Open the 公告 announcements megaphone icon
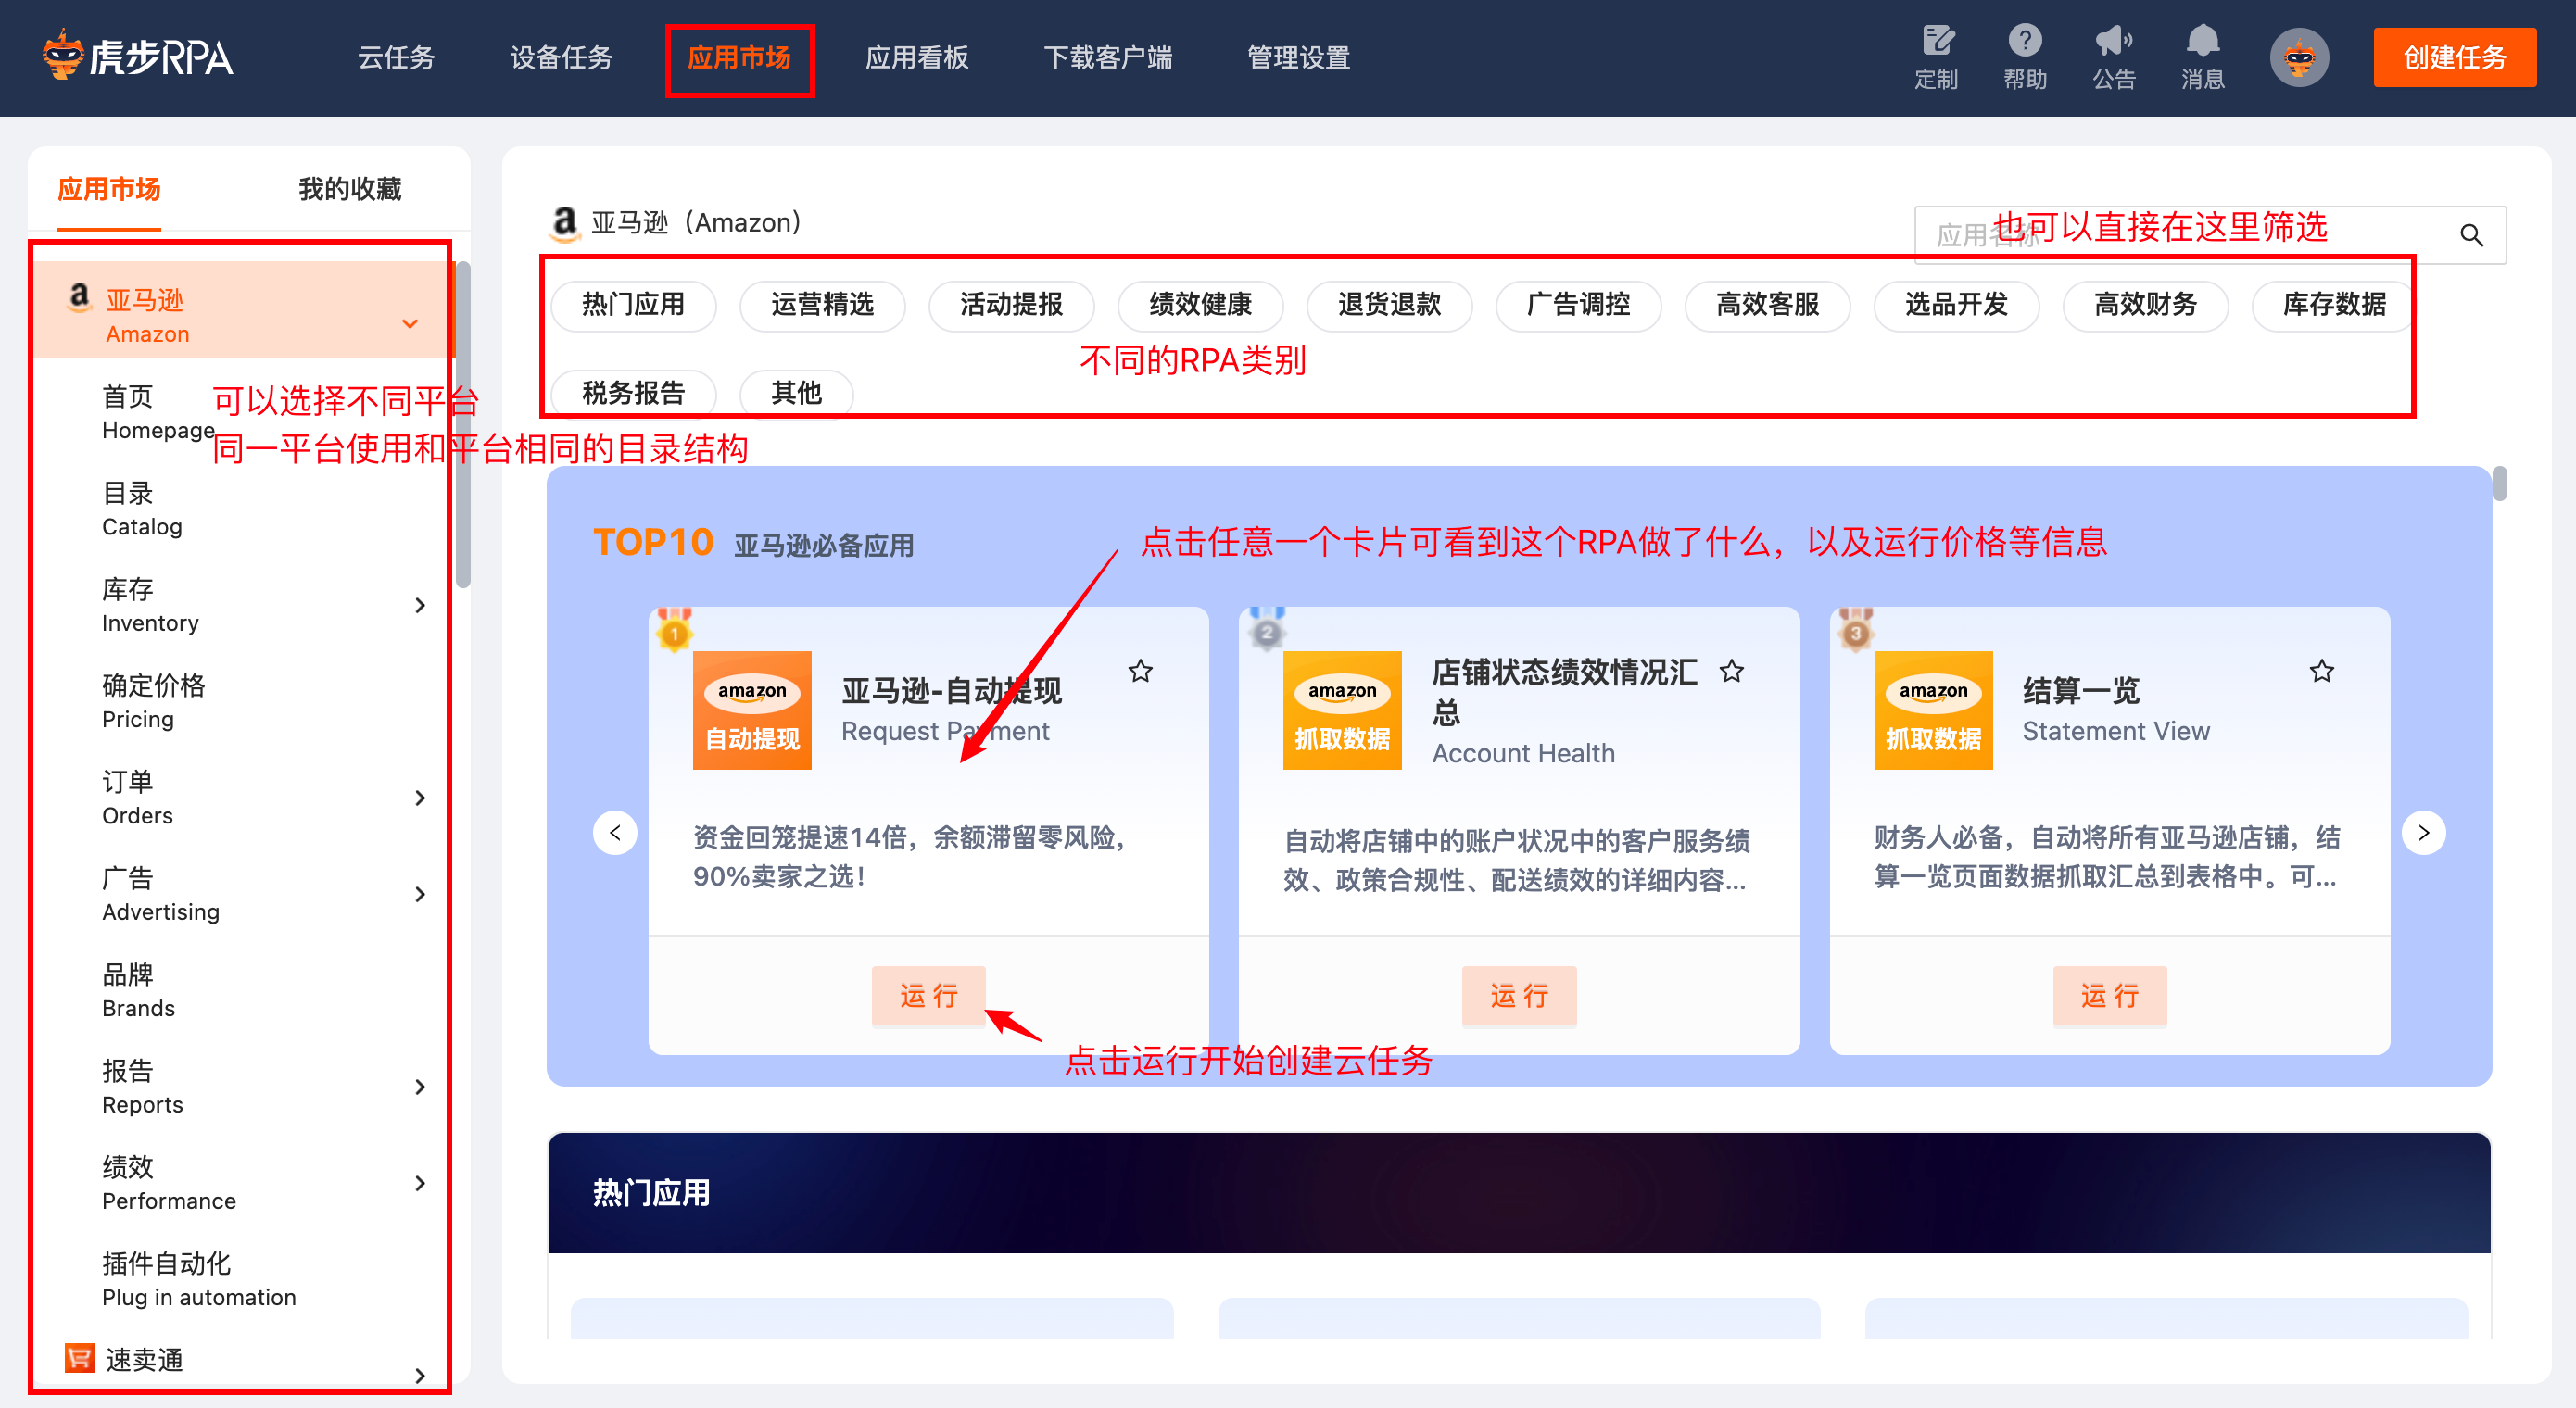2576x1408 pixels. coord(2114,57)
